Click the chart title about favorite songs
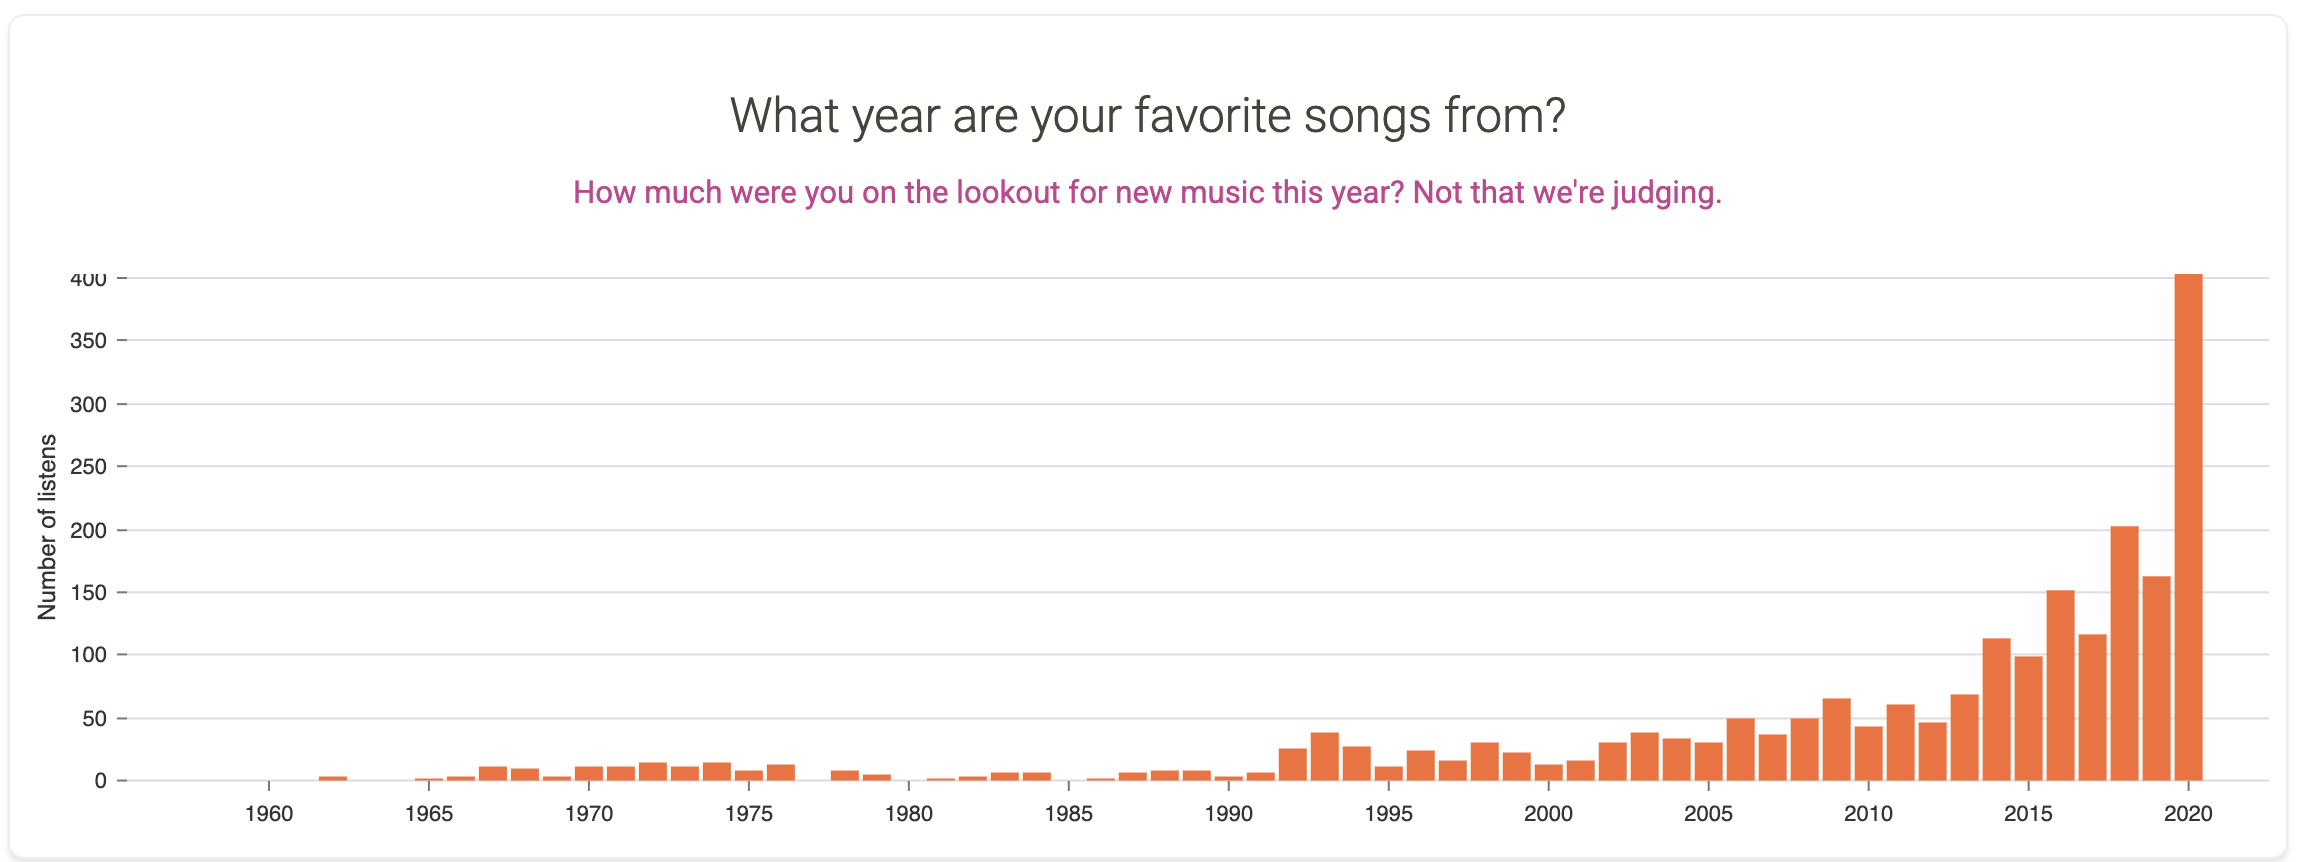This screenshot has width=2298, height=862. (1147, 116)
